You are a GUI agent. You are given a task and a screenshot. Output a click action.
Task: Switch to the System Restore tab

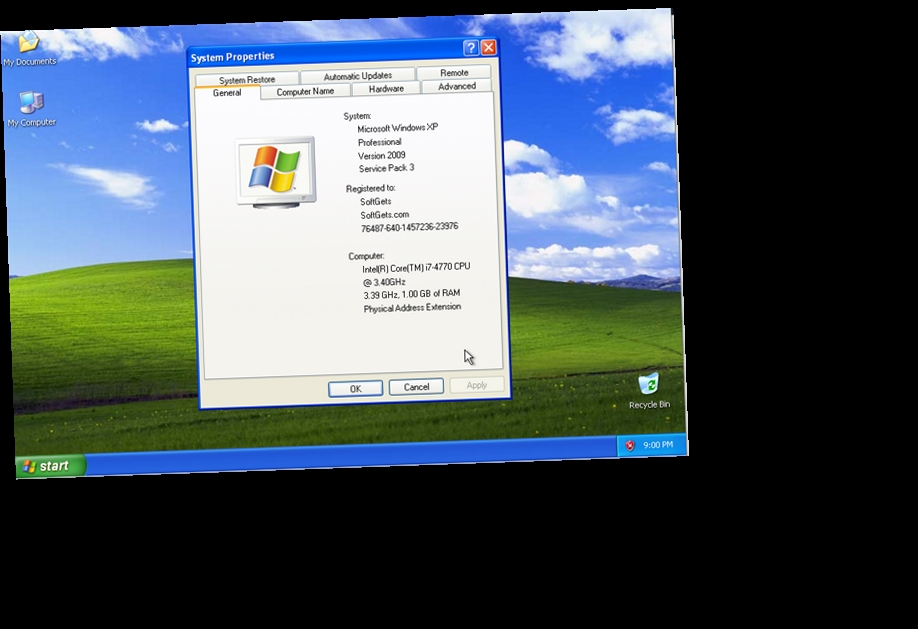(x=247, y=80)
